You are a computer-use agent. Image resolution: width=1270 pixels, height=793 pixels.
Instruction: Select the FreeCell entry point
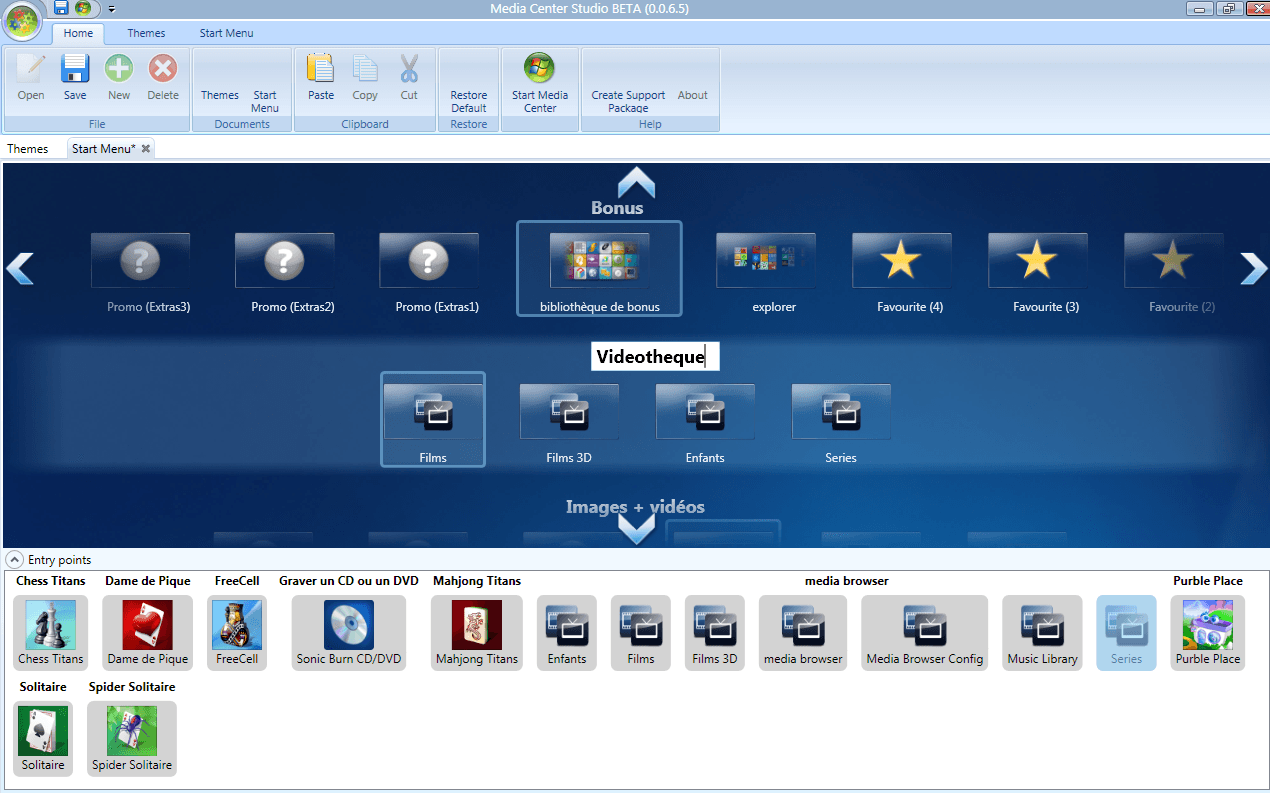point(237,633)
